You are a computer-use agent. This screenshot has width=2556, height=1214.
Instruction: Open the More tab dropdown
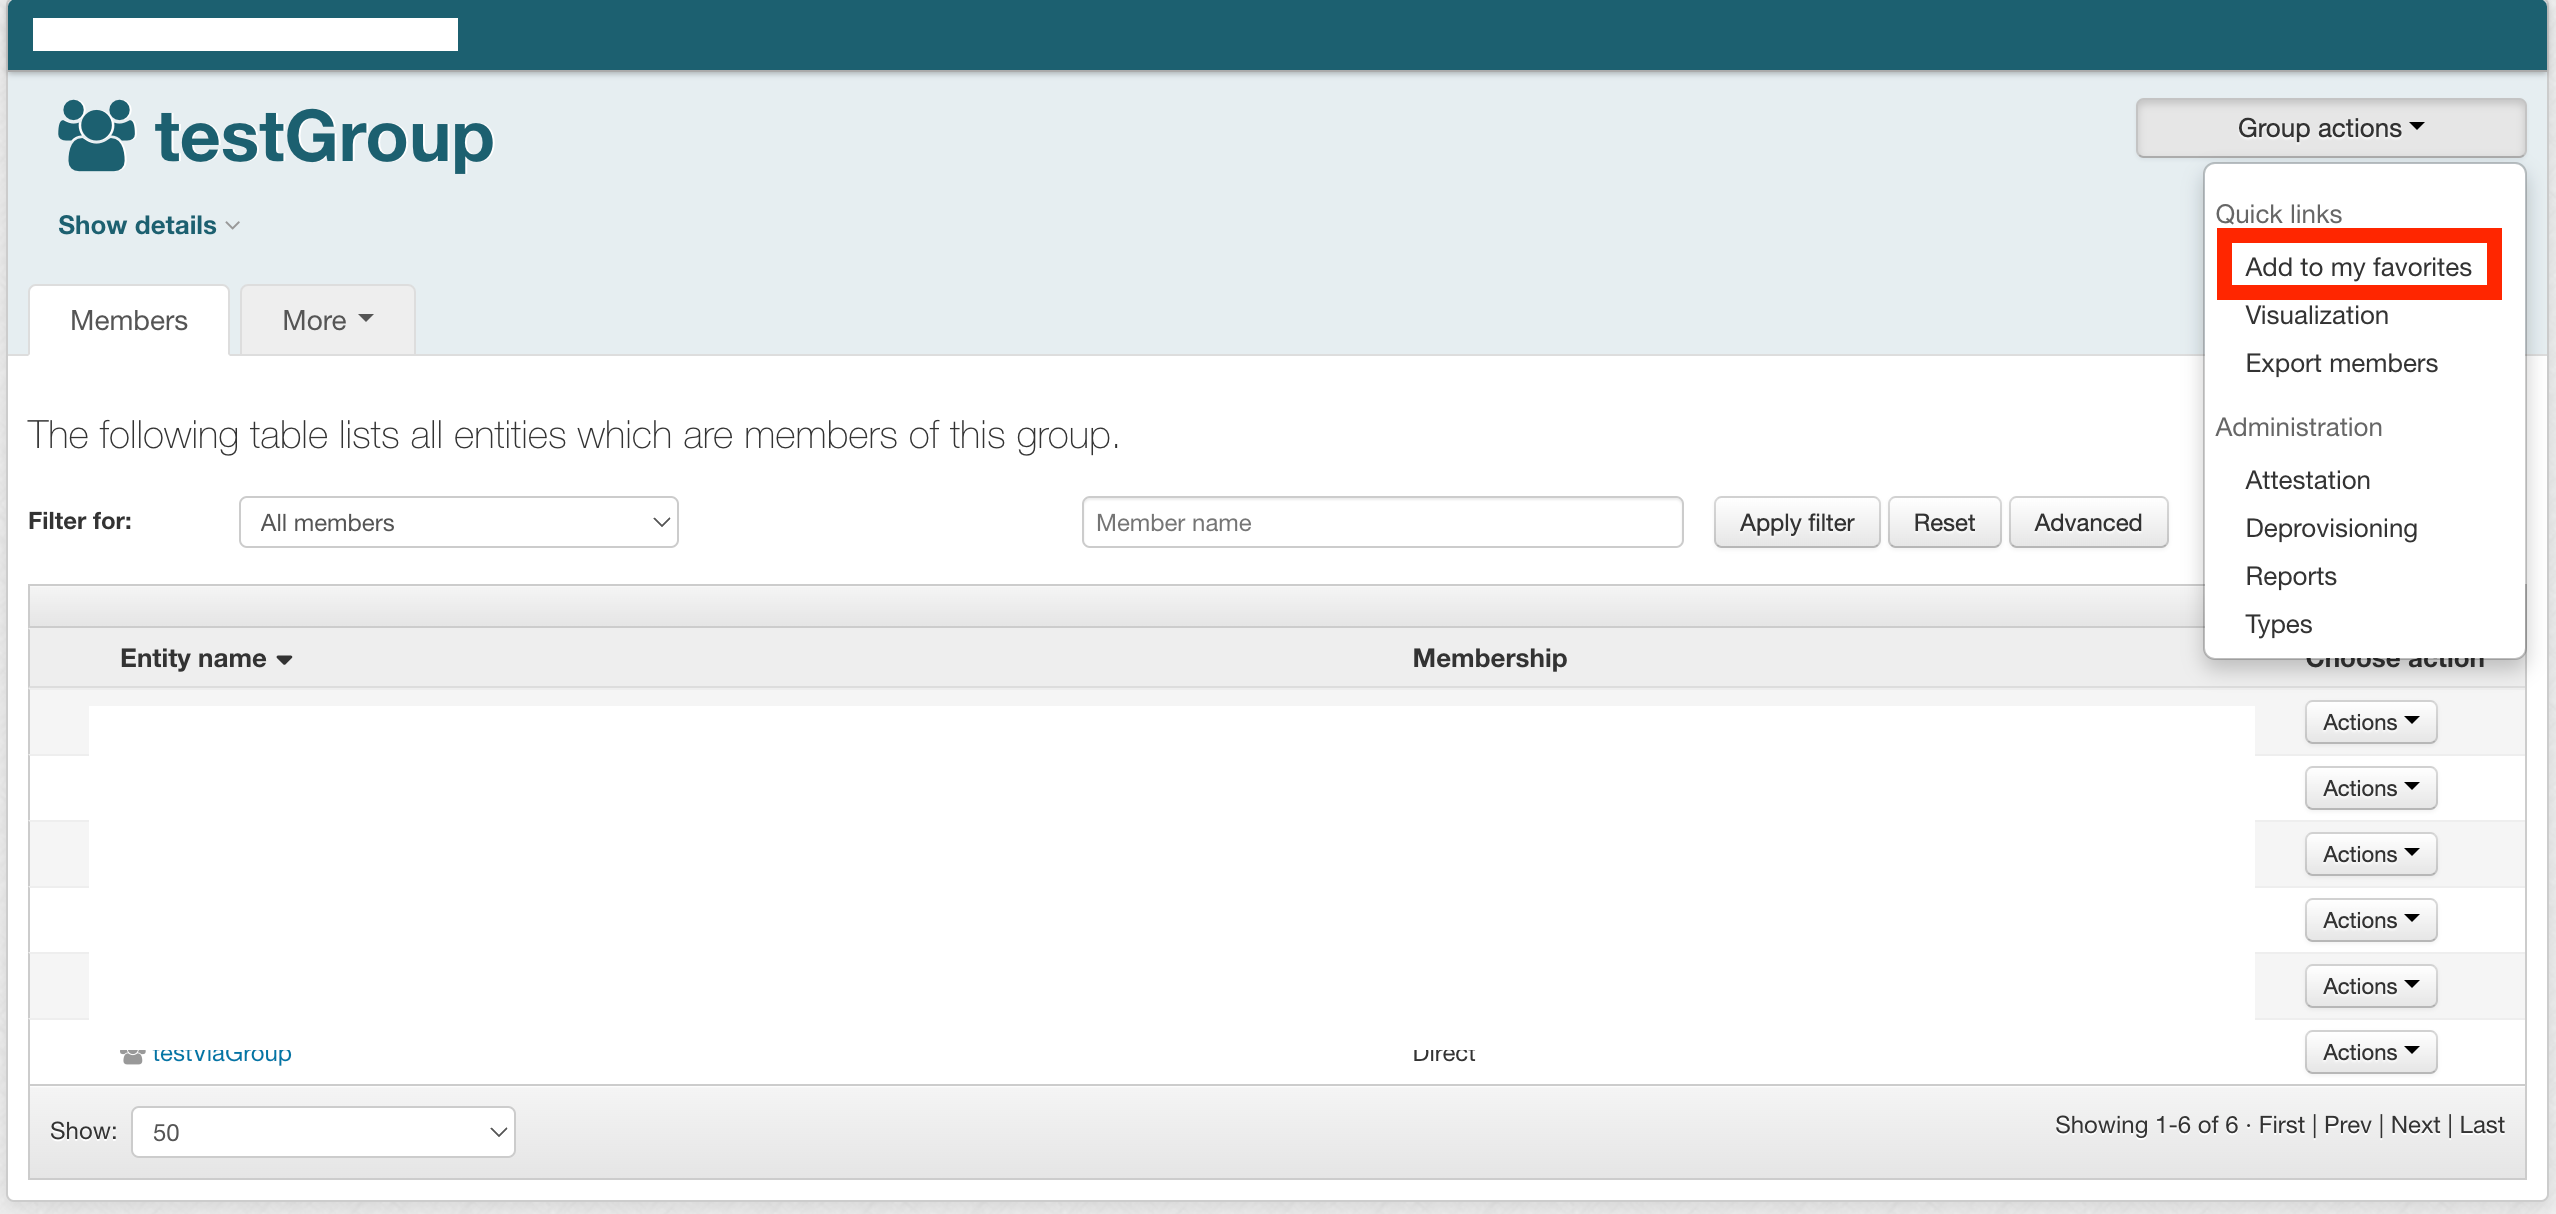(327, 321)
